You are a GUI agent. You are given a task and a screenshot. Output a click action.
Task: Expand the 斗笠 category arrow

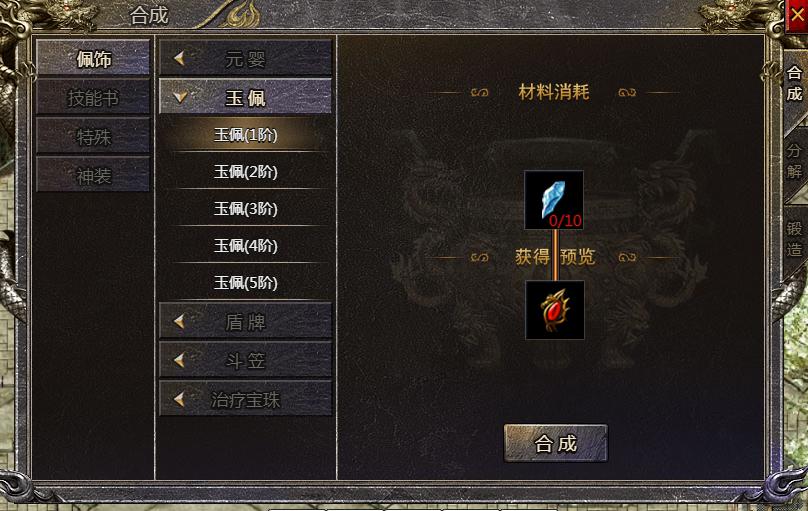pyautogui.click(x=179, y=360)
